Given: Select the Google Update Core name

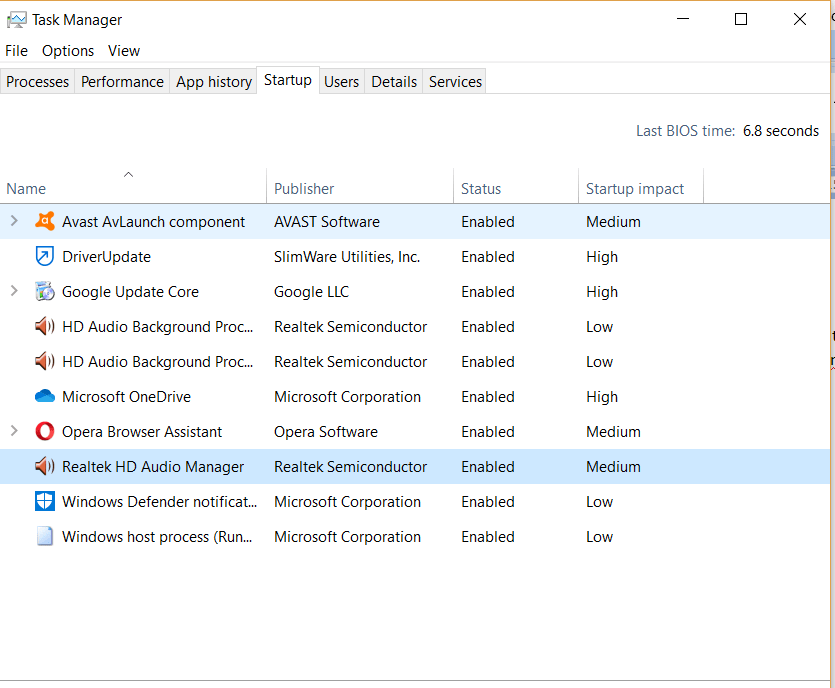Looking at the screenshot, I should [130, 292].
